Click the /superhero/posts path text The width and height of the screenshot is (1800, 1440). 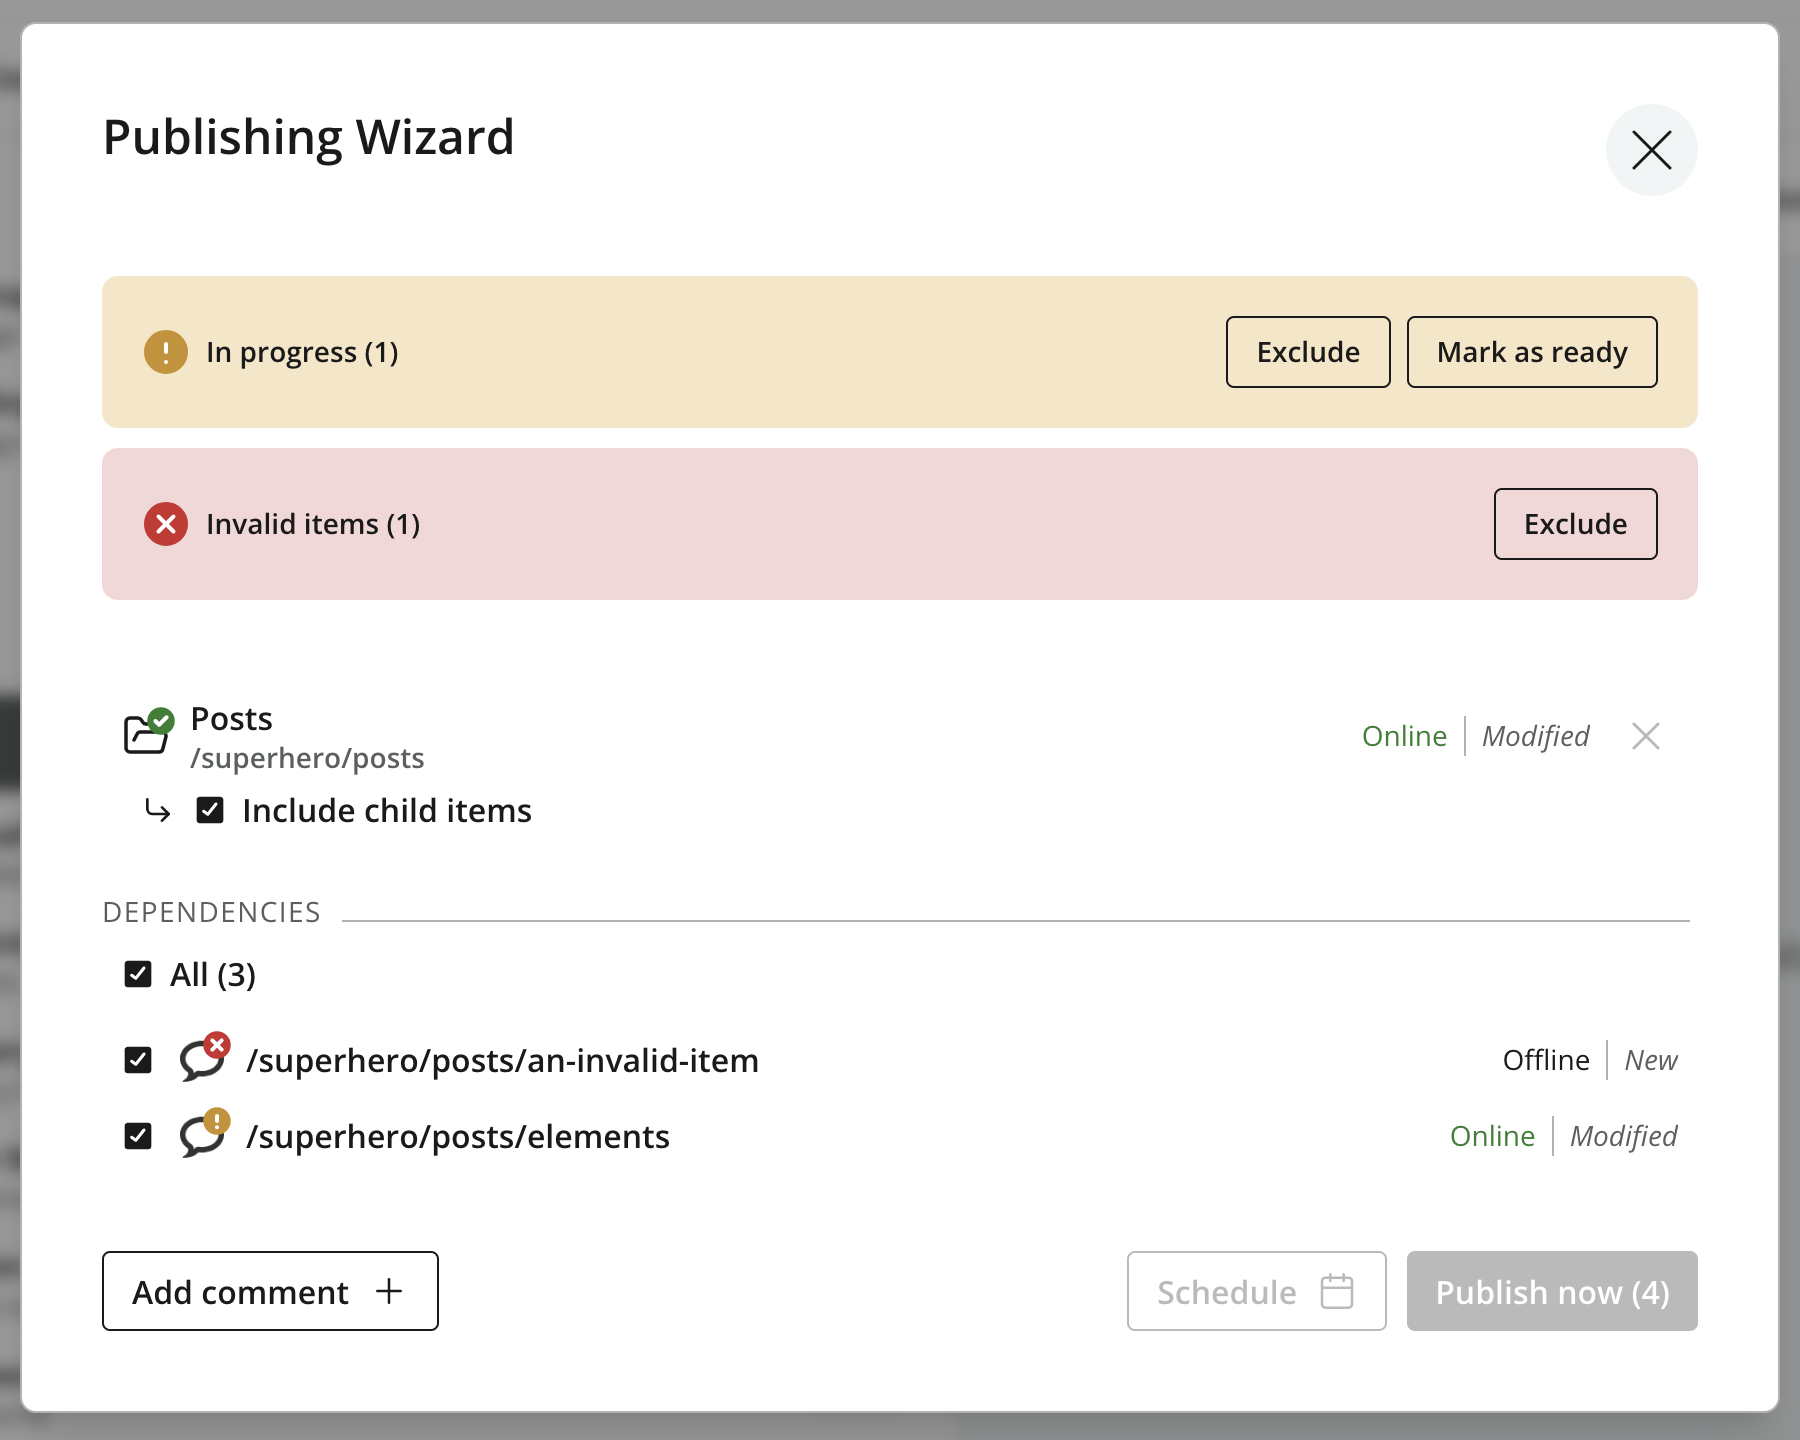click(x=307, y=758)
